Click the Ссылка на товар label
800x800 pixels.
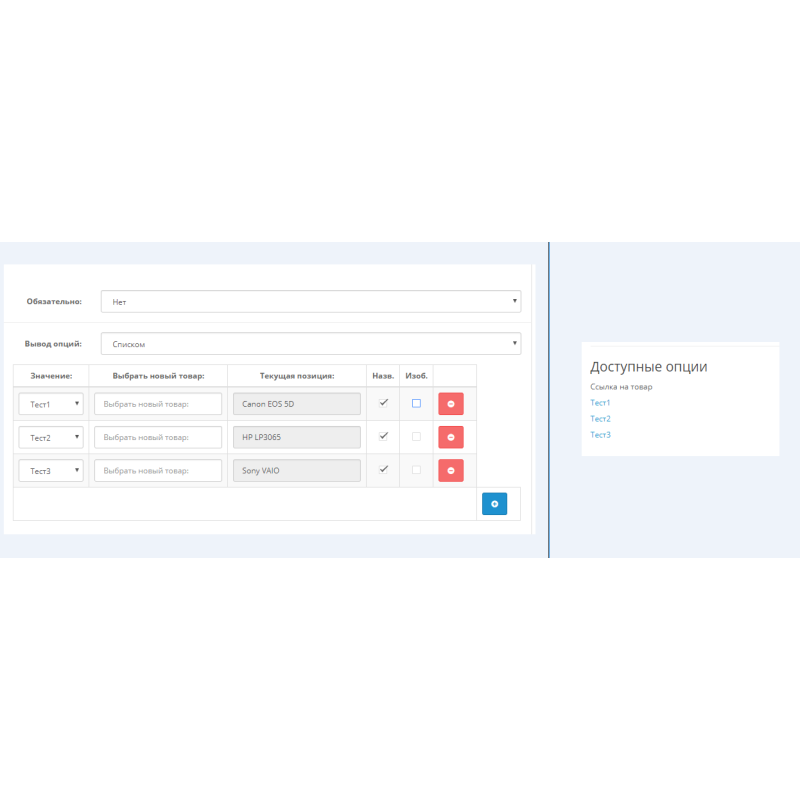coord(620,386)
